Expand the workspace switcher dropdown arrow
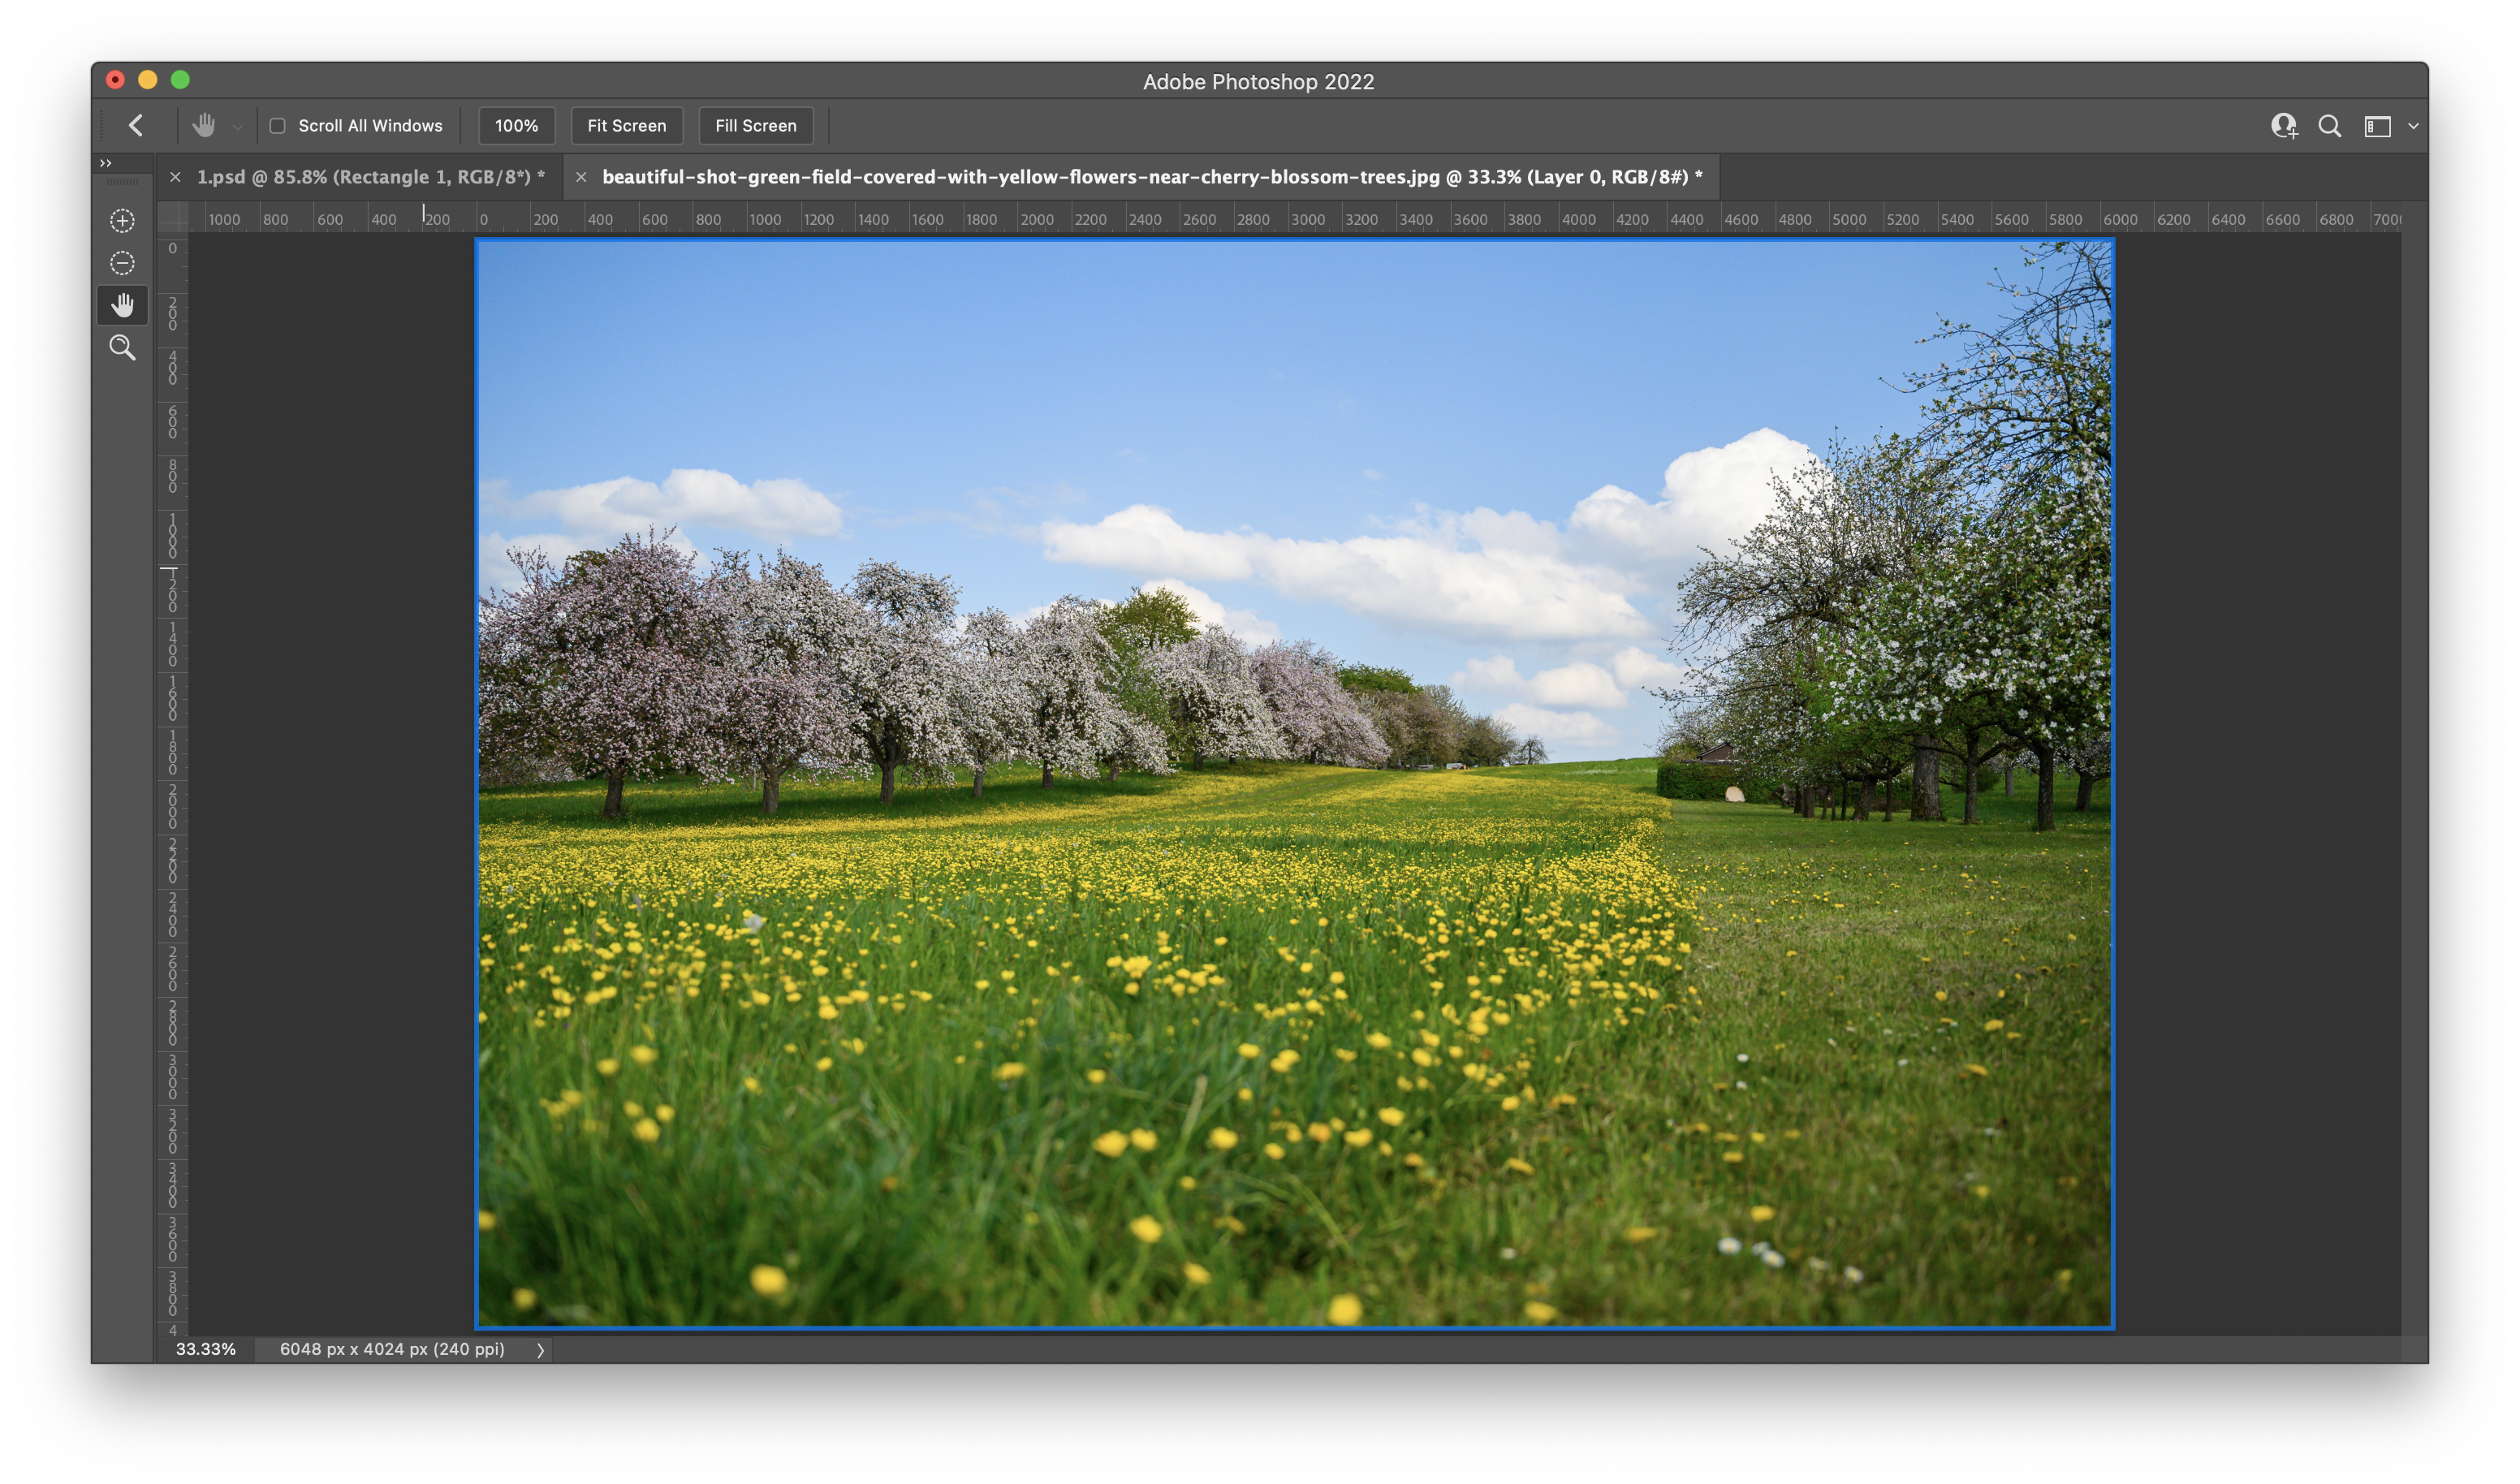Viewport: 2520px width, 1484px height. (2413, 127)
